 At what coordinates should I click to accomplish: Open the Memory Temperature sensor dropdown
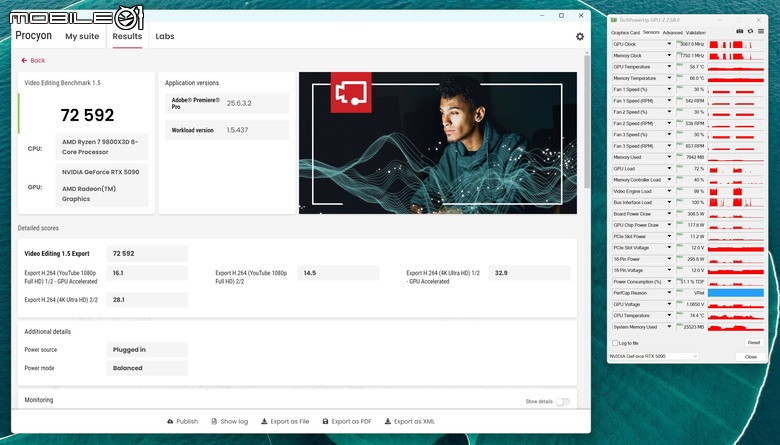(669, 78)
